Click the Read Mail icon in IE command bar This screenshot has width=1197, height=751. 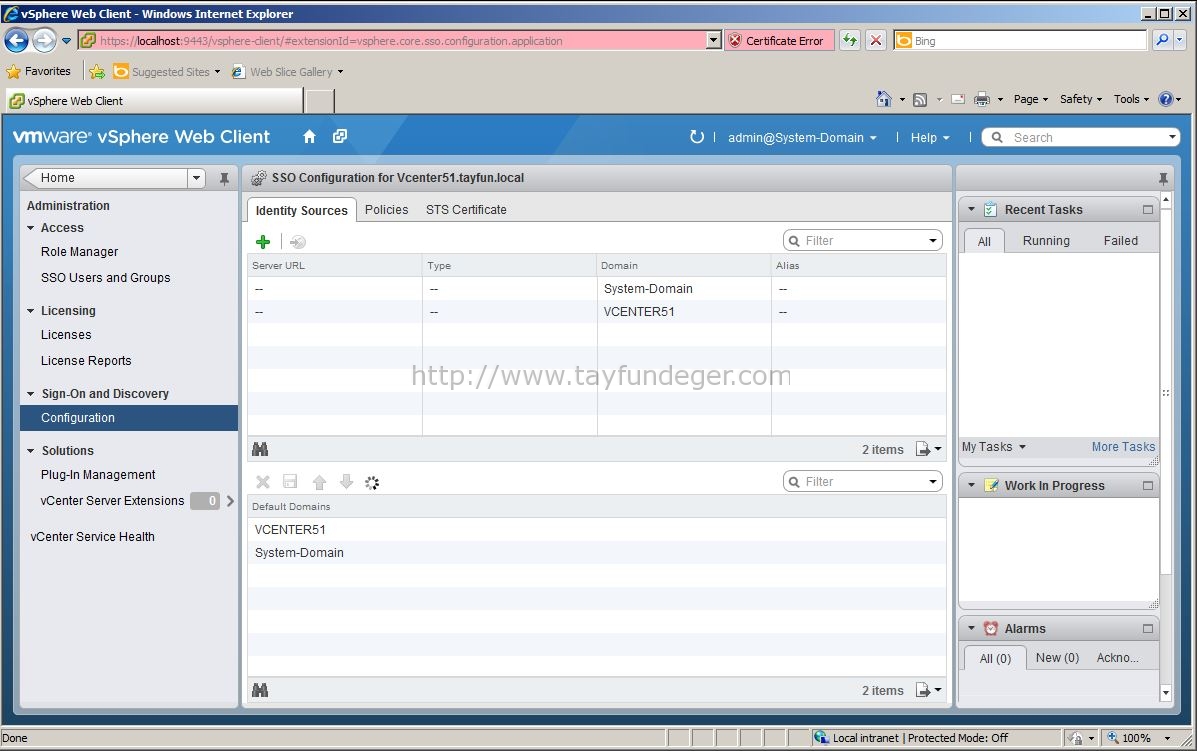click(958, 99)
